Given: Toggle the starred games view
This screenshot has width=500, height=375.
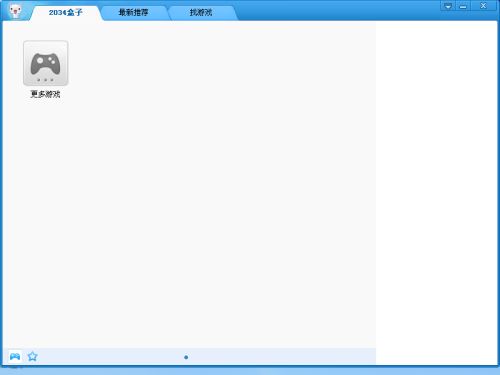Looking at the screenshot, I should [32, 357].
